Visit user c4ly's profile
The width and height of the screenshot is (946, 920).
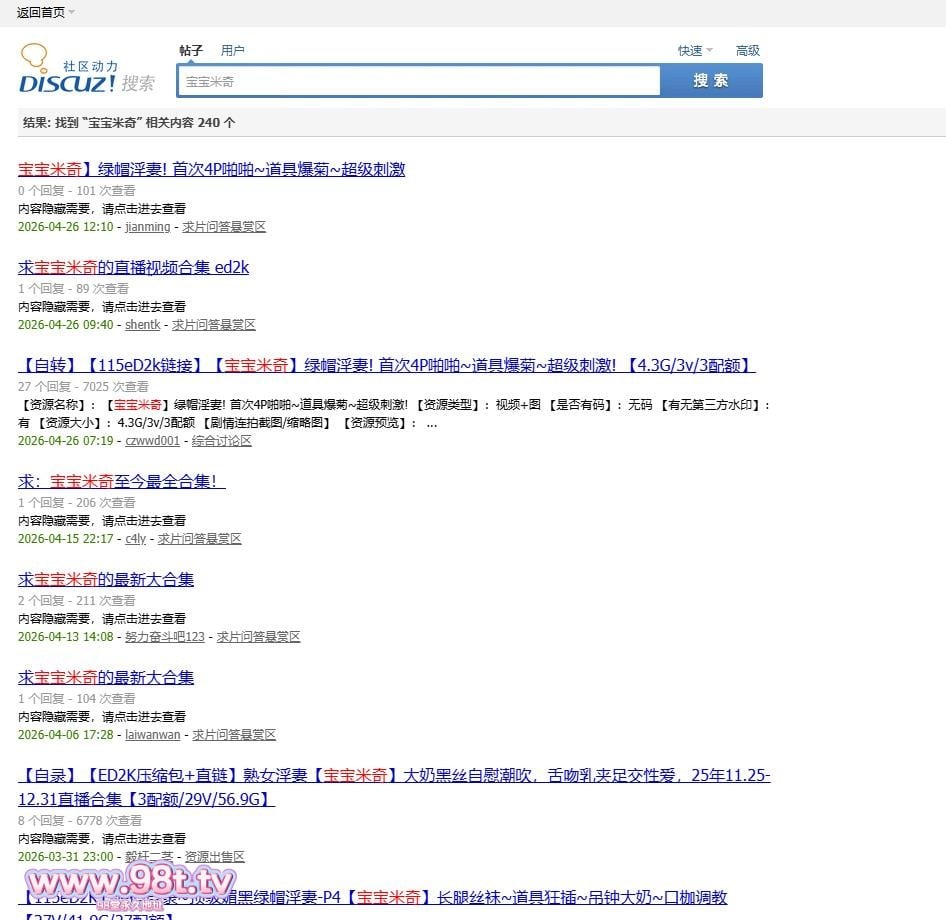(135, 539)
